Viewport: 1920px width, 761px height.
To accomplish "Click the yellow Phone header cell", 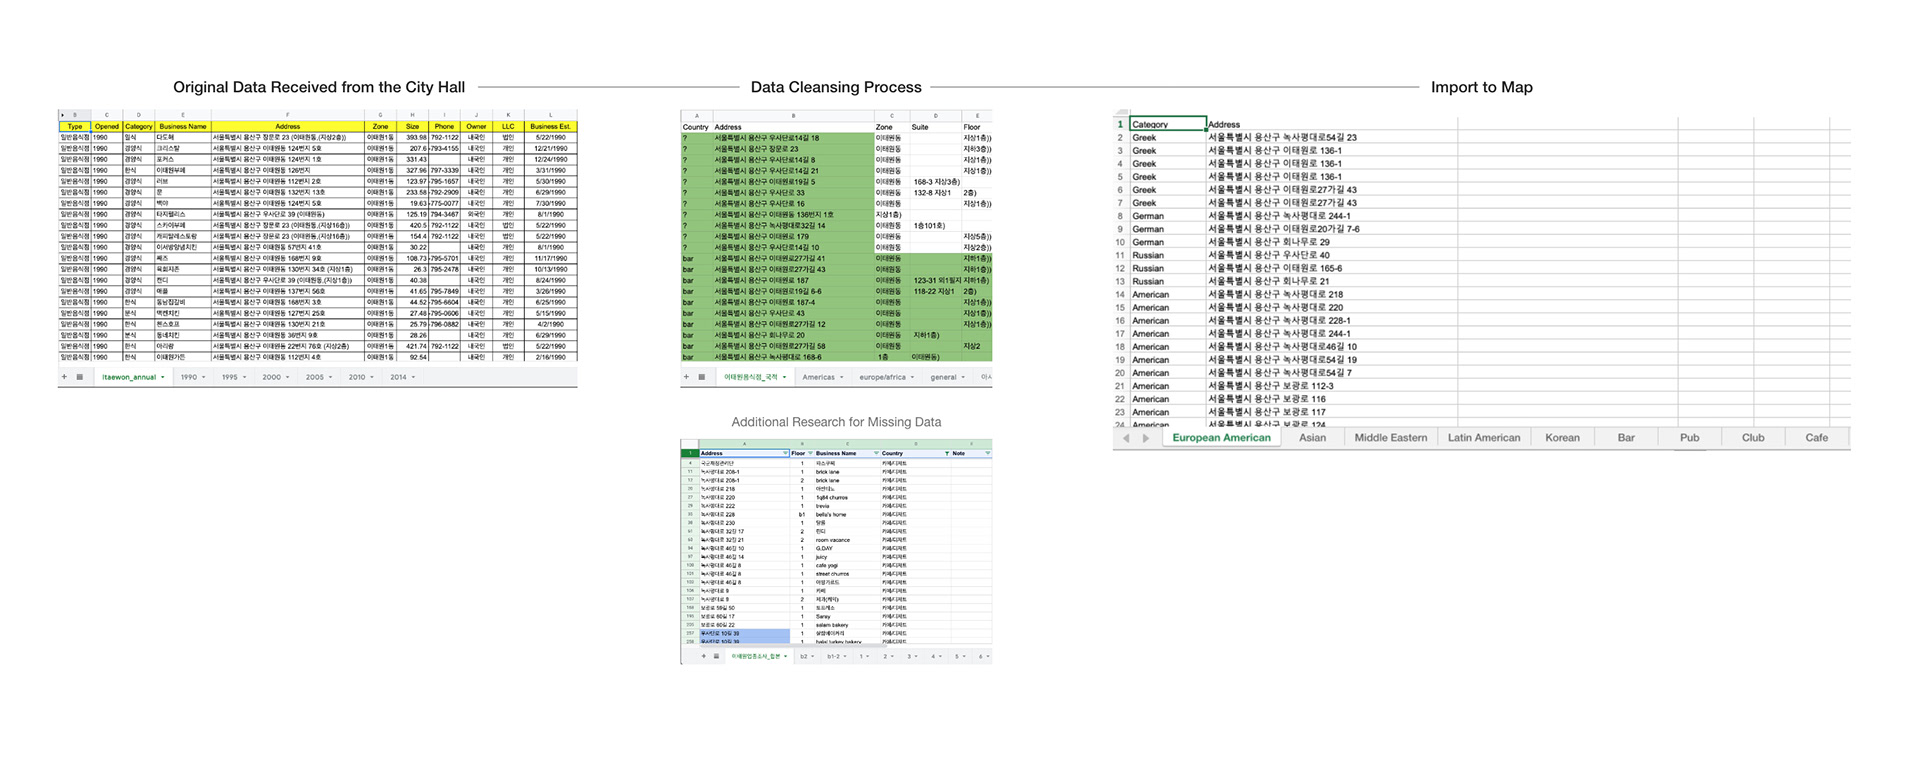I will [x=445, y=126].
